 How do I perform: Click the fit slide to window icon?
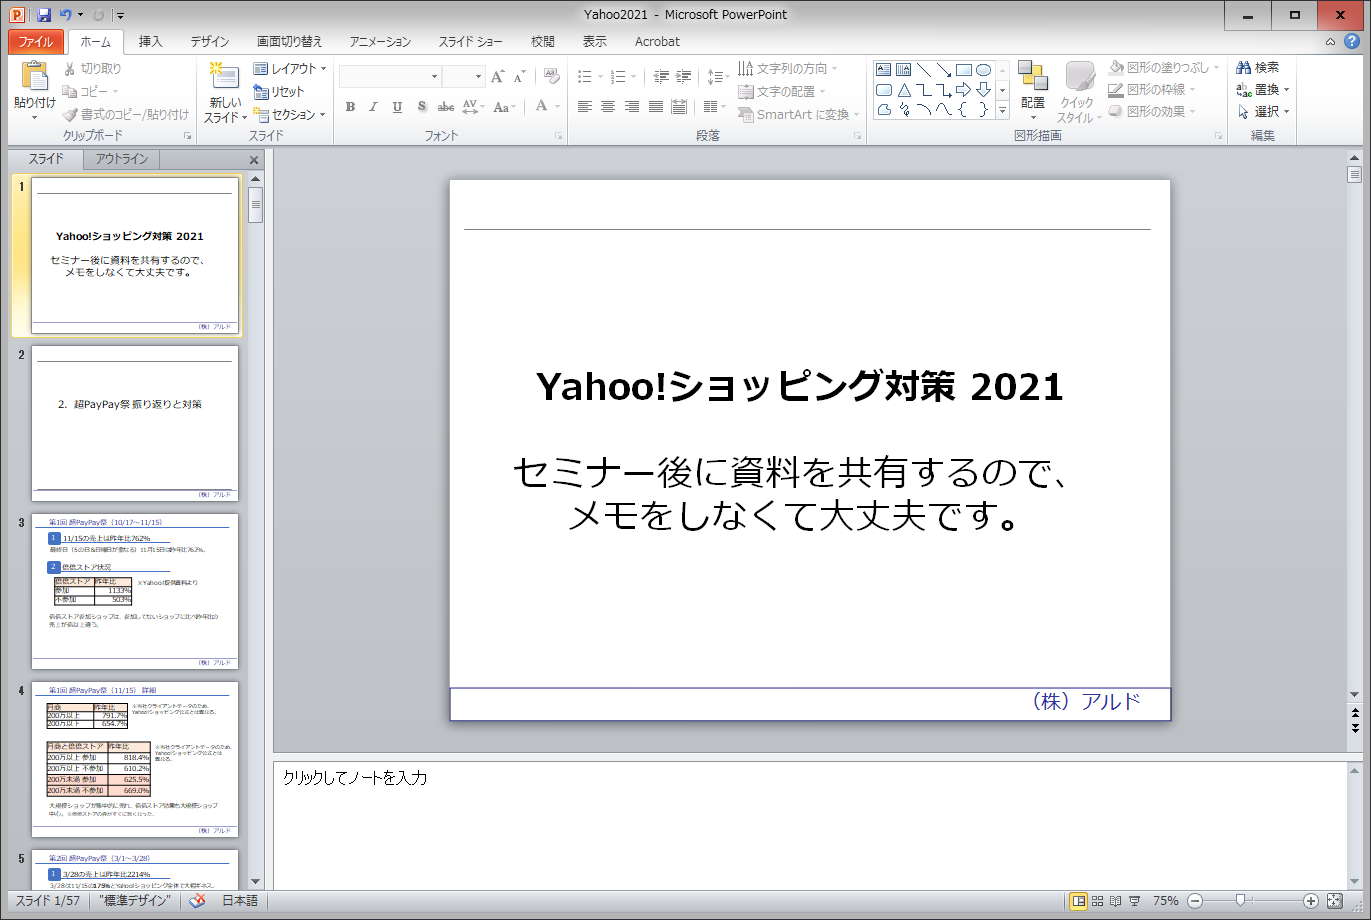[1336, 901]
